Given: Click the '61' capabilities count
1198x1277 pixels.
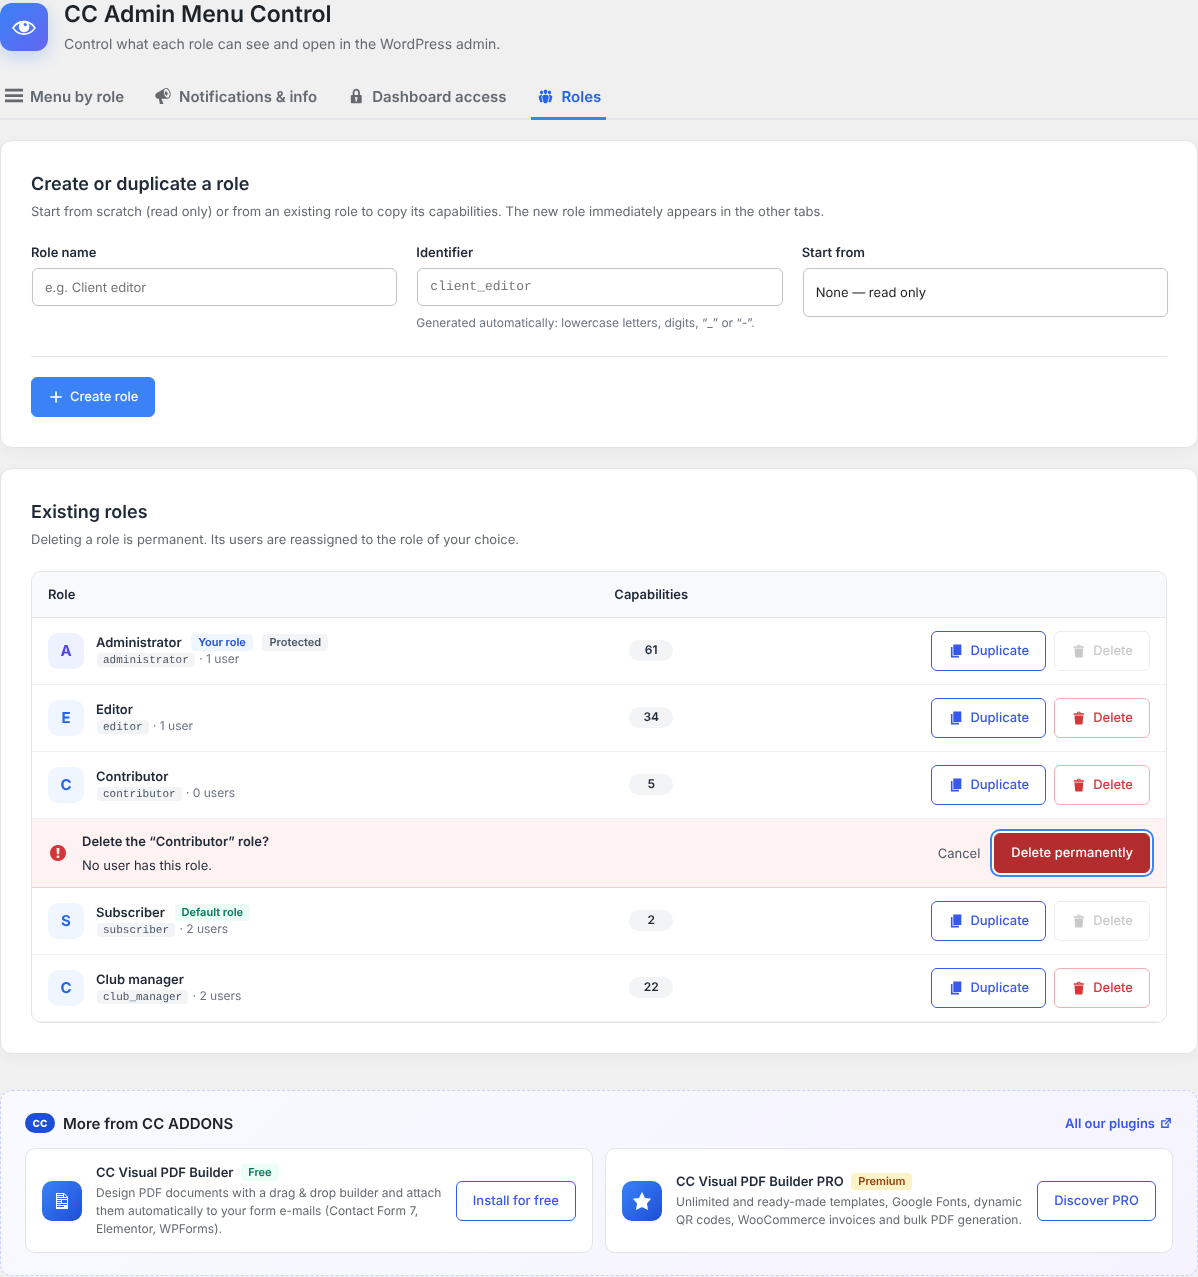Looking at the screenshot, I should [x=651, y=650].
